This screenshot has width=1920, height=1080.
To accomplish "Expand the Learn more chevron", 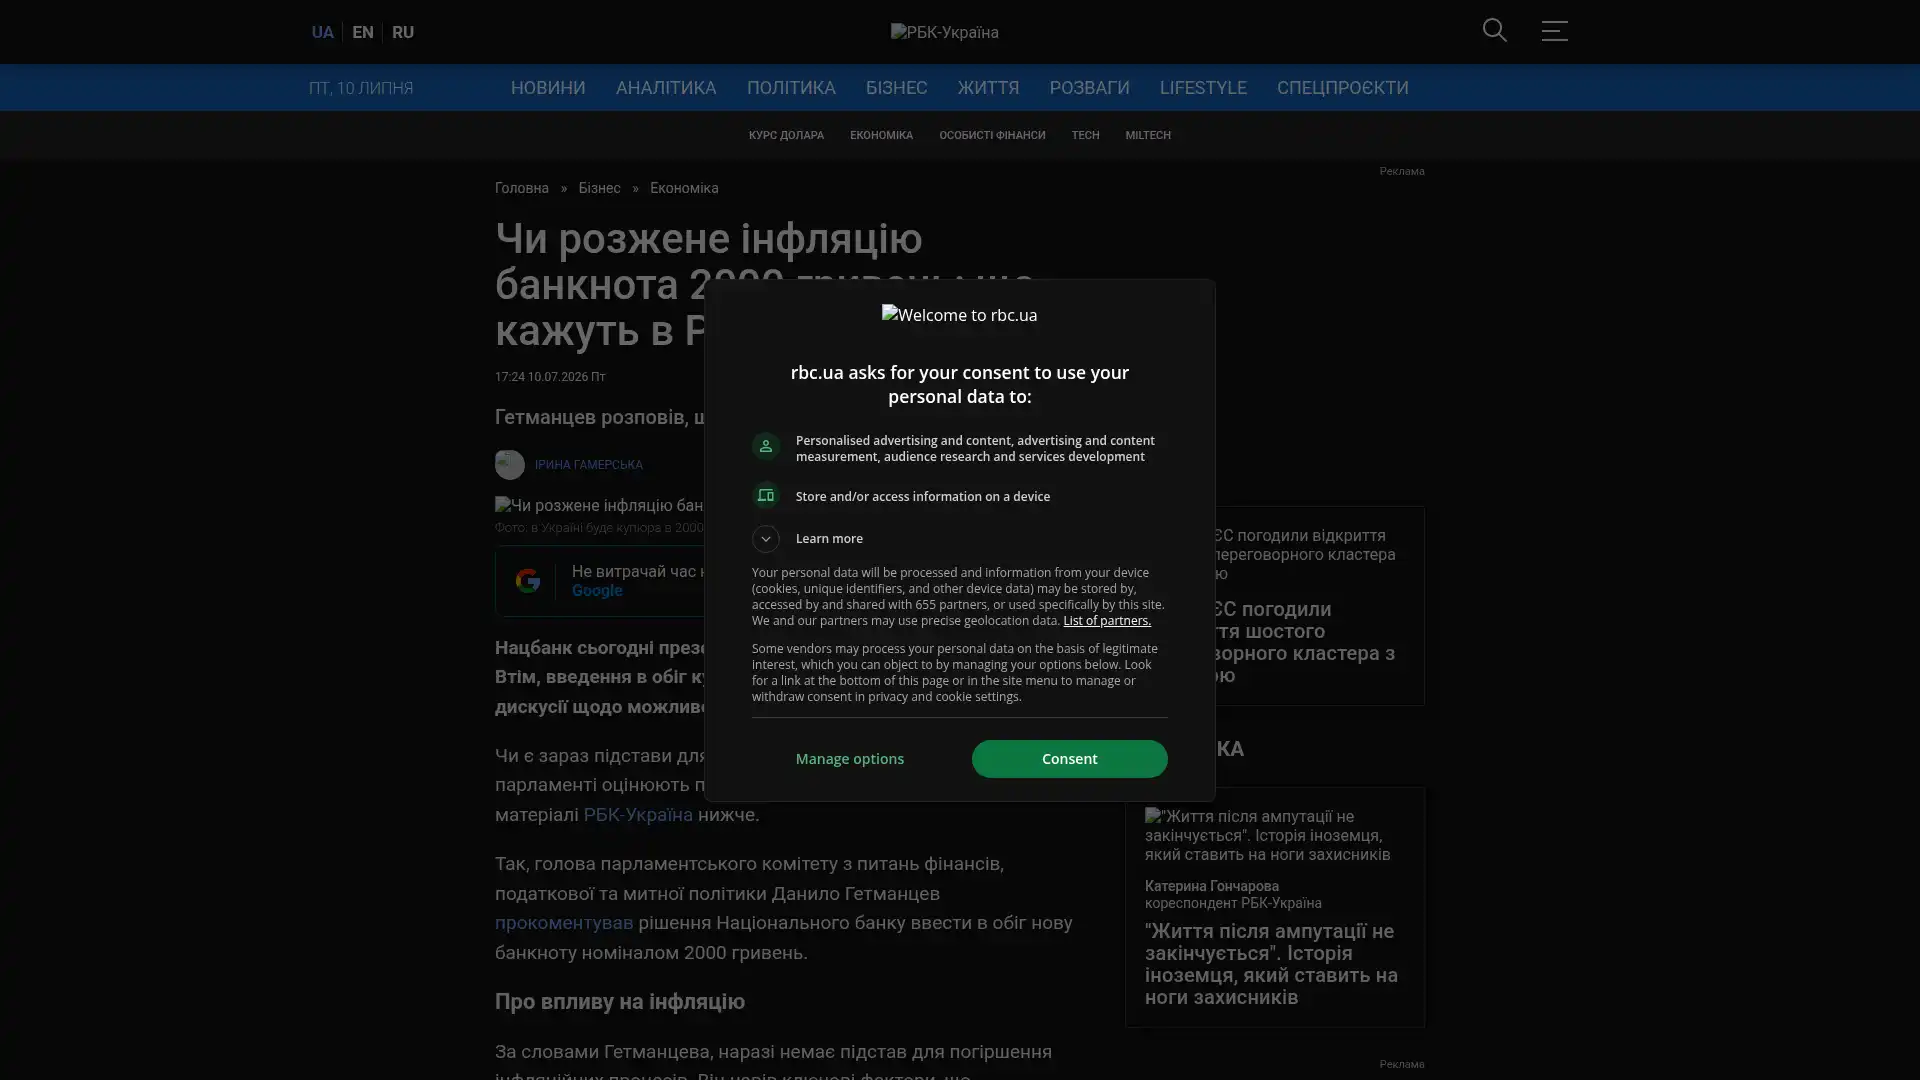I will point(765,539).
